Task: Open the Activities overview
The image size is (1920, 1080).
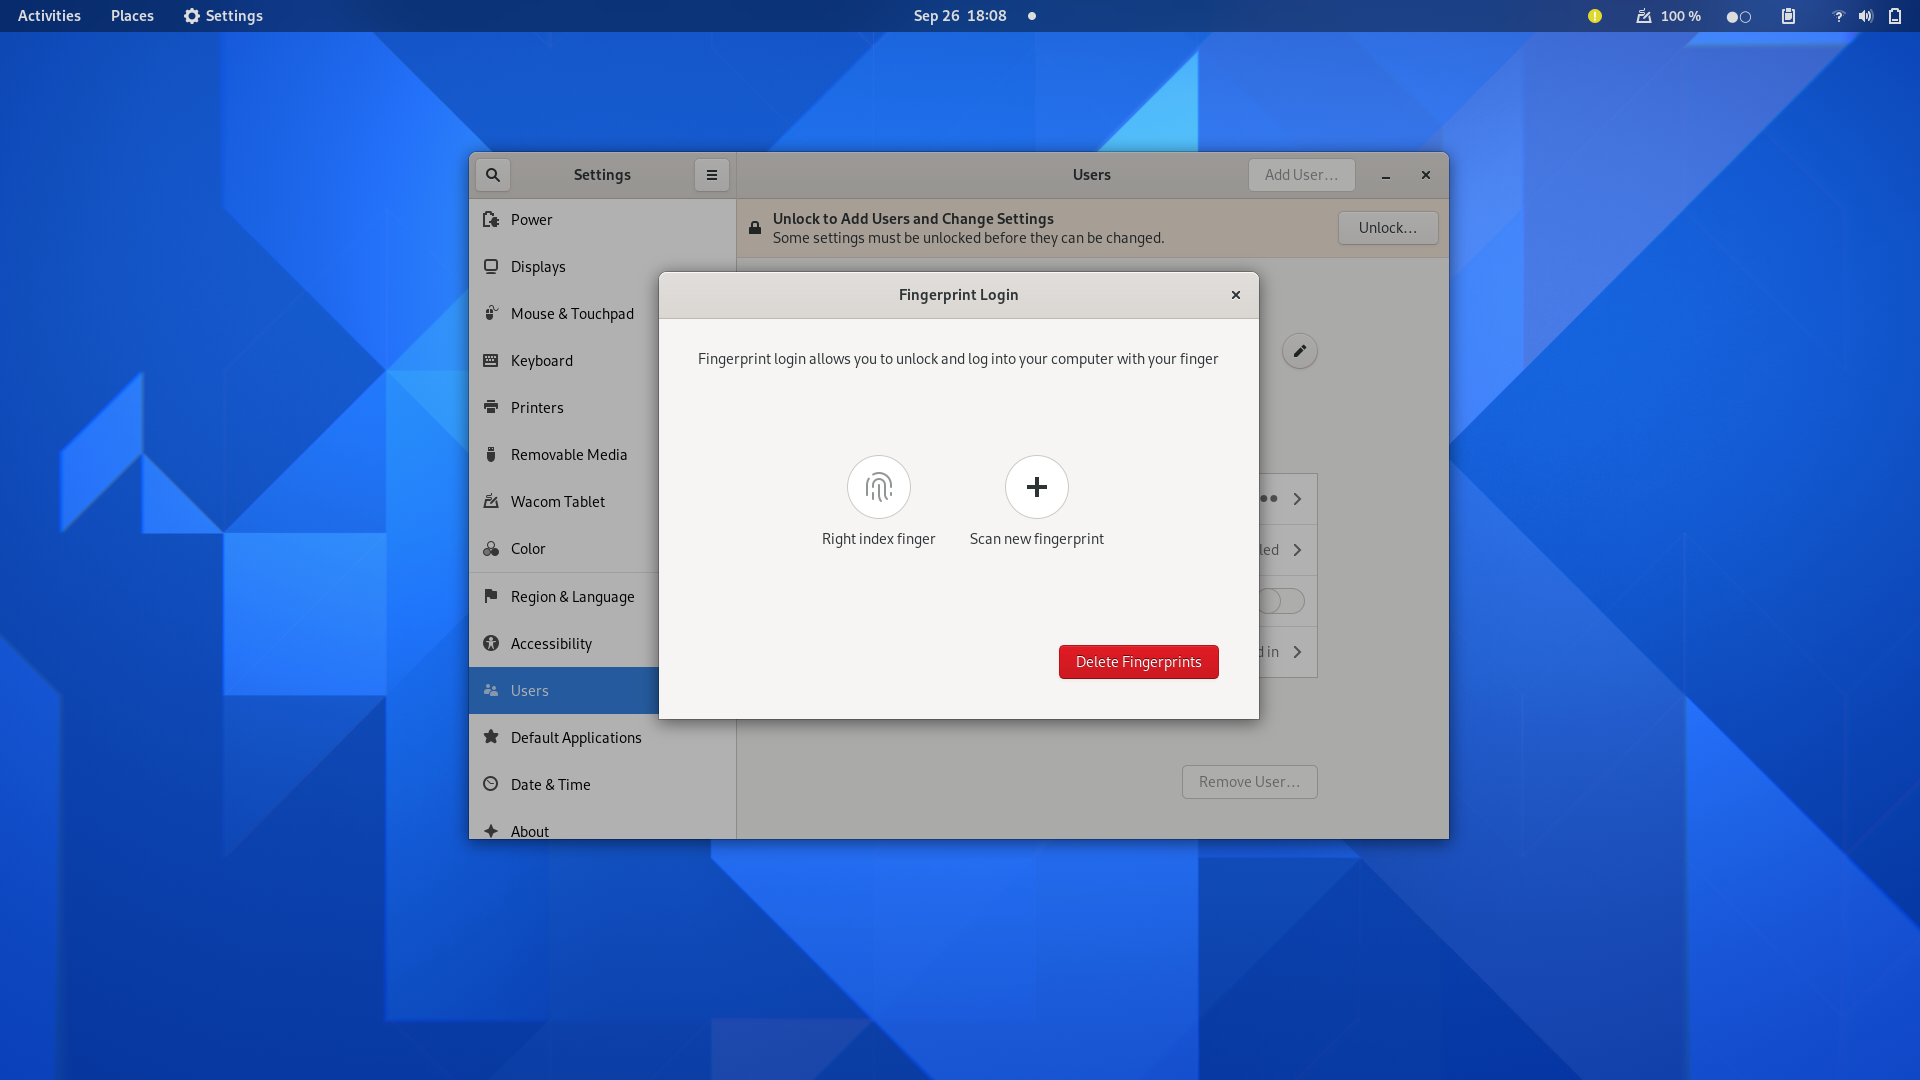Action: pos(49,16)
